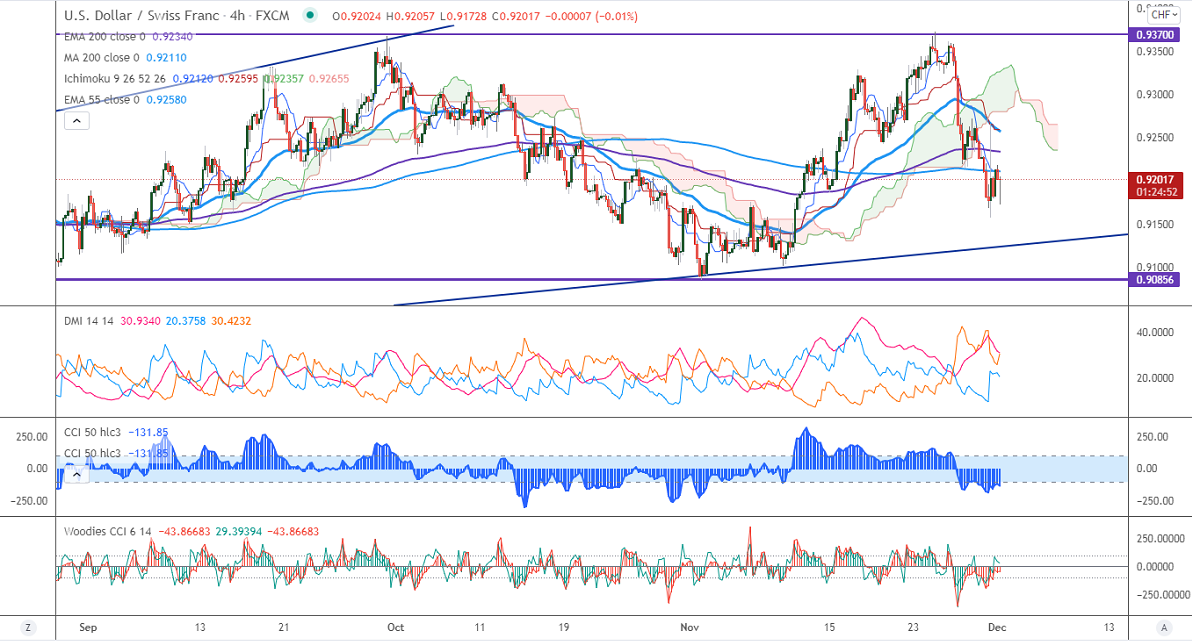Click the MA 200 value 0.92110
The height and width of the screenshot is (641, 1192).
166,58
